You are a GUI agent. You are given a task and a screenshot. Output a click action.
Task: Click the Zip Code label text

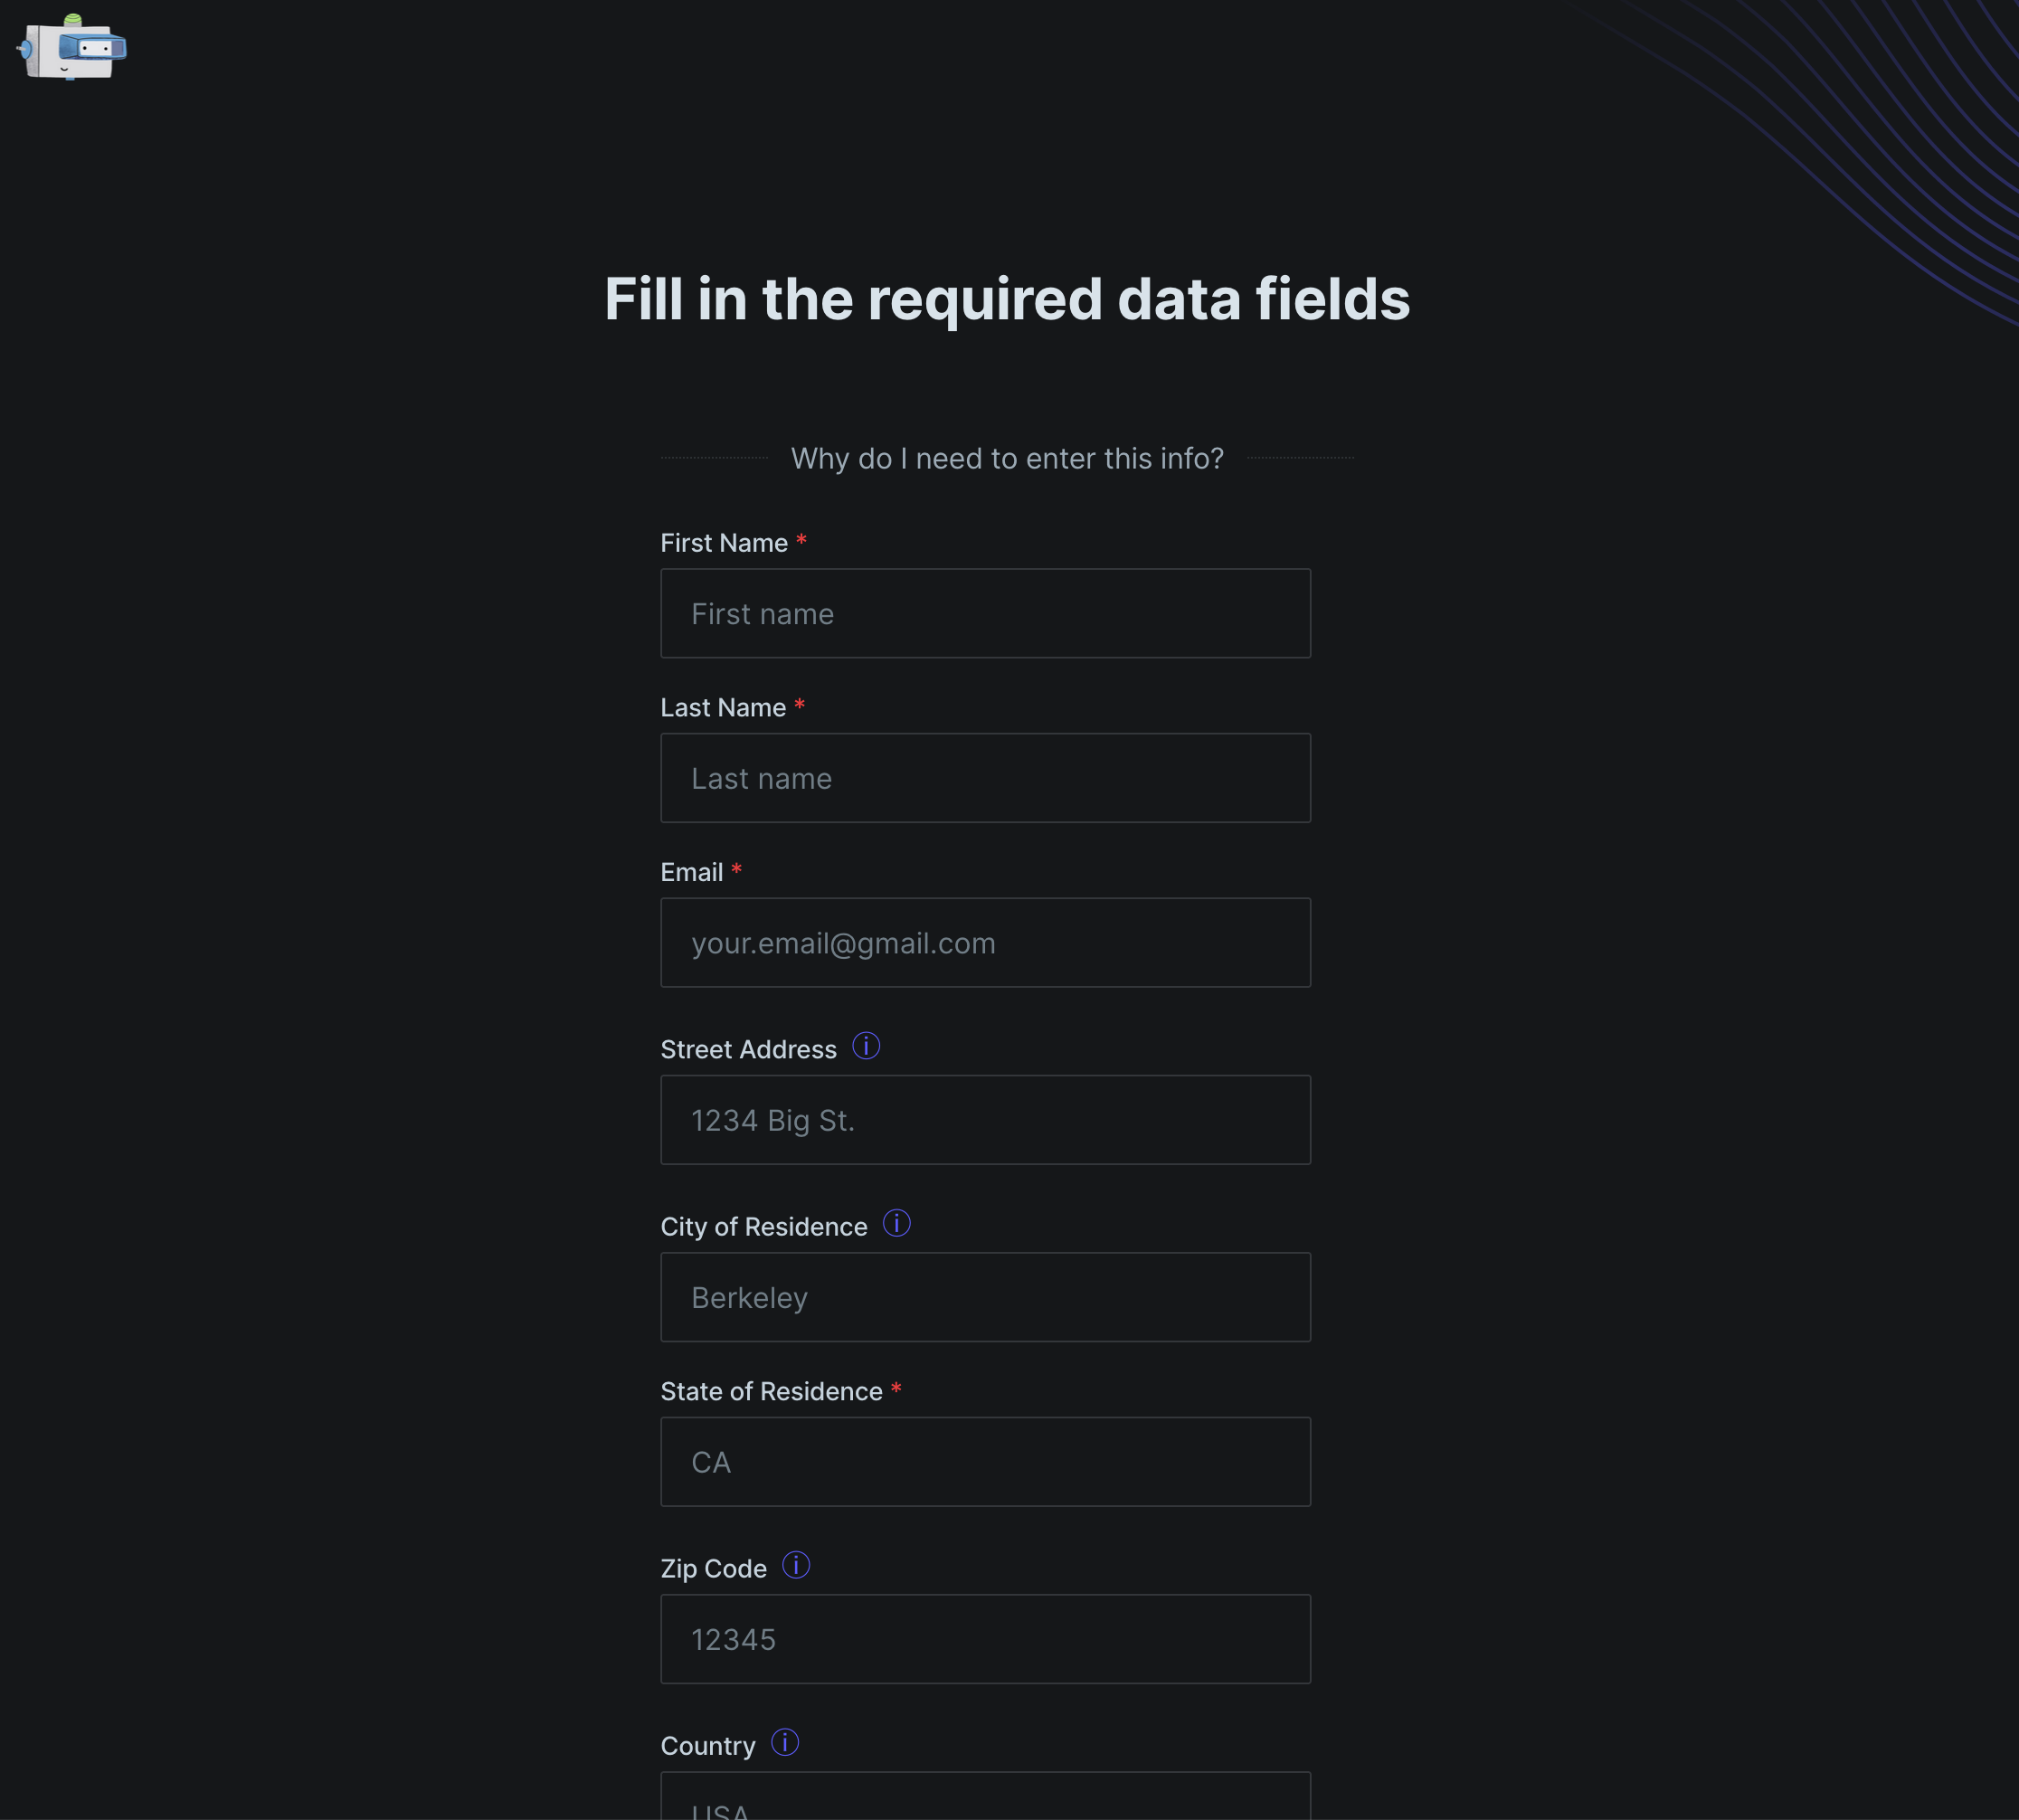click(x=712, y=1568)
